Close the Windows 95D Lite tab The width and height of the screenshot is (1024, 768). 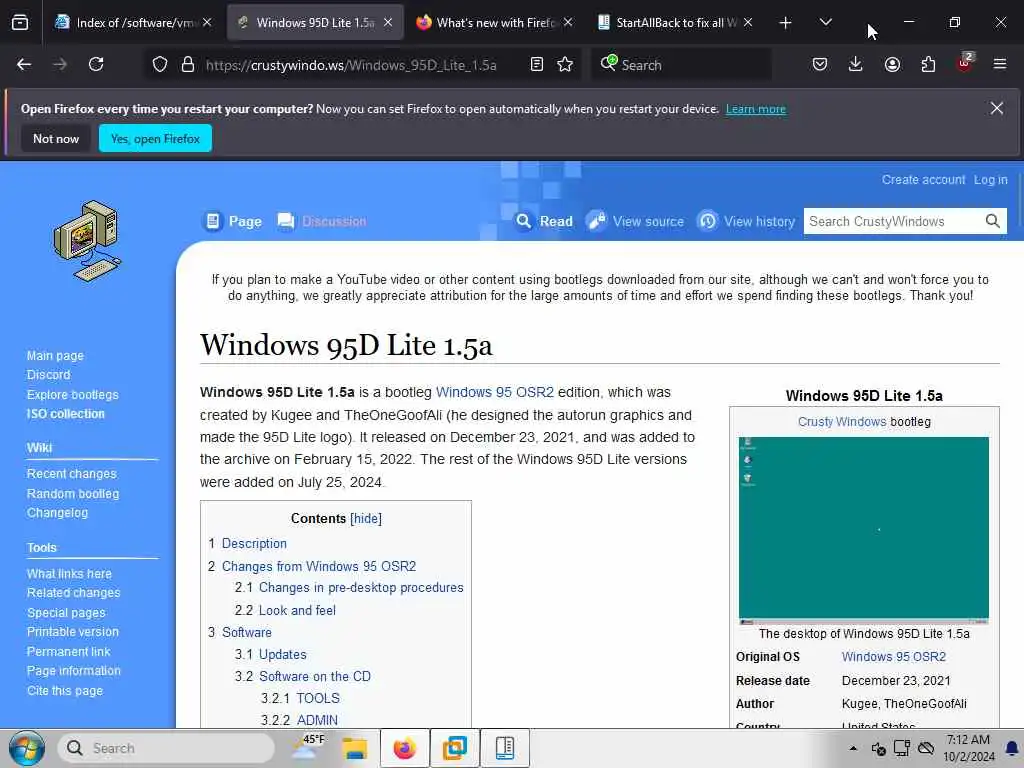click(388, 23)
